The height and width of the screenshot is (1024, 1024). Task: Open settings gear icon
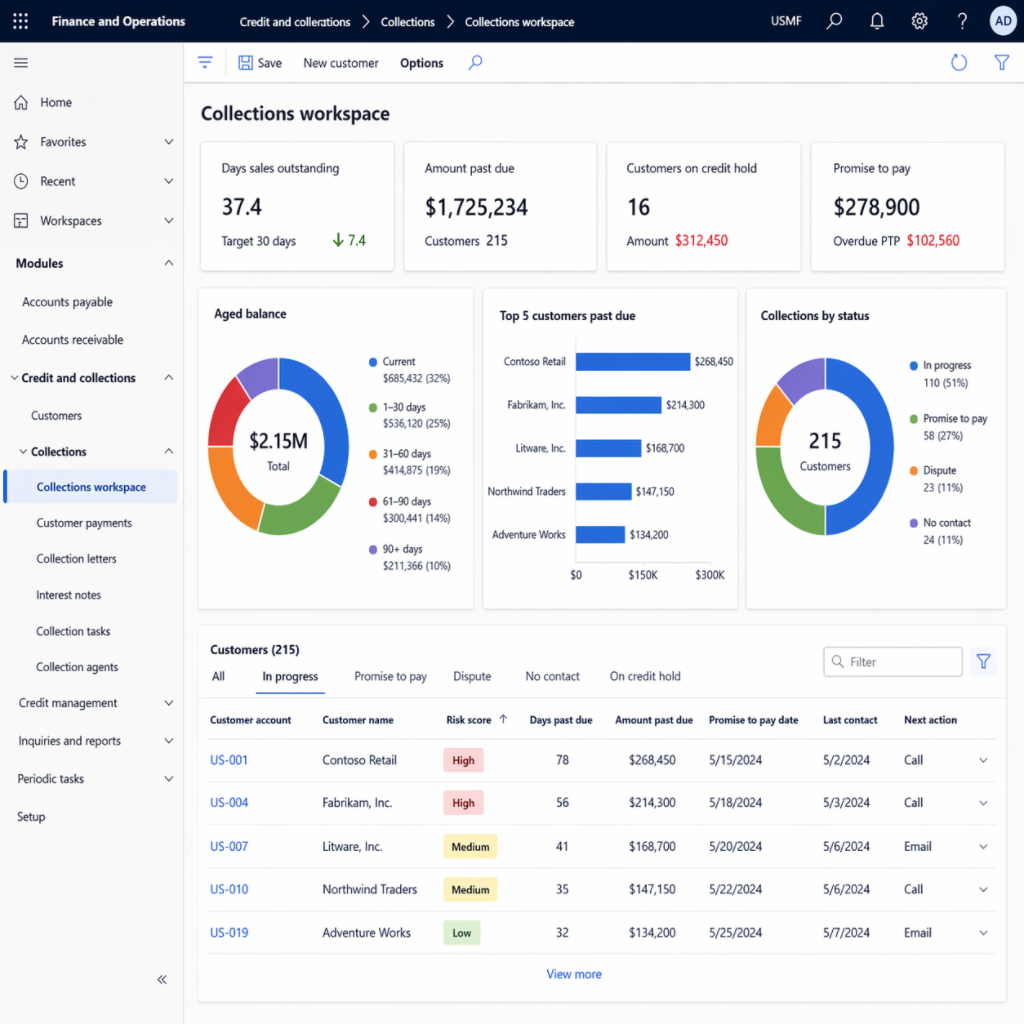[919, 21]
